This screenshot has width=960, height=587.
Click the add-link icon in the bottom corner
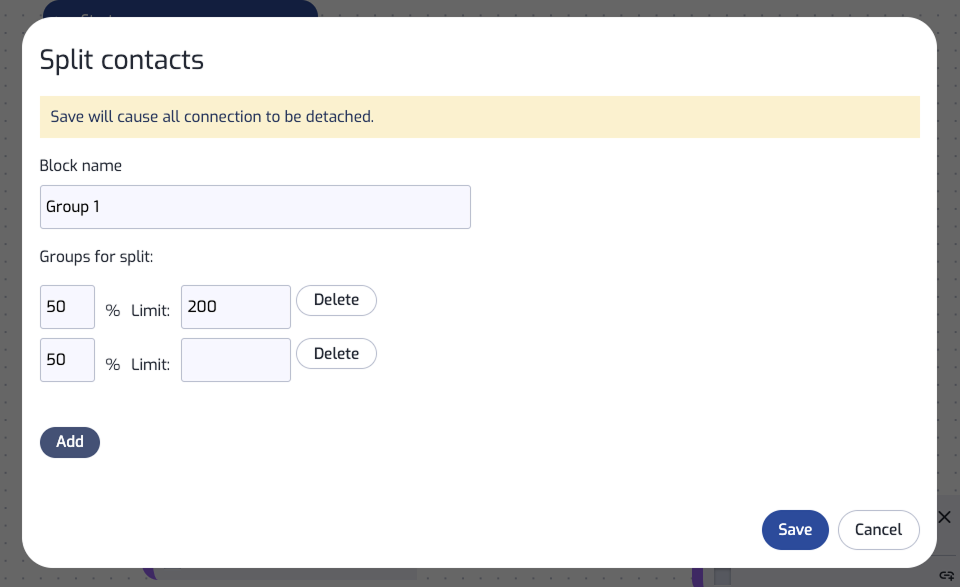947,575
